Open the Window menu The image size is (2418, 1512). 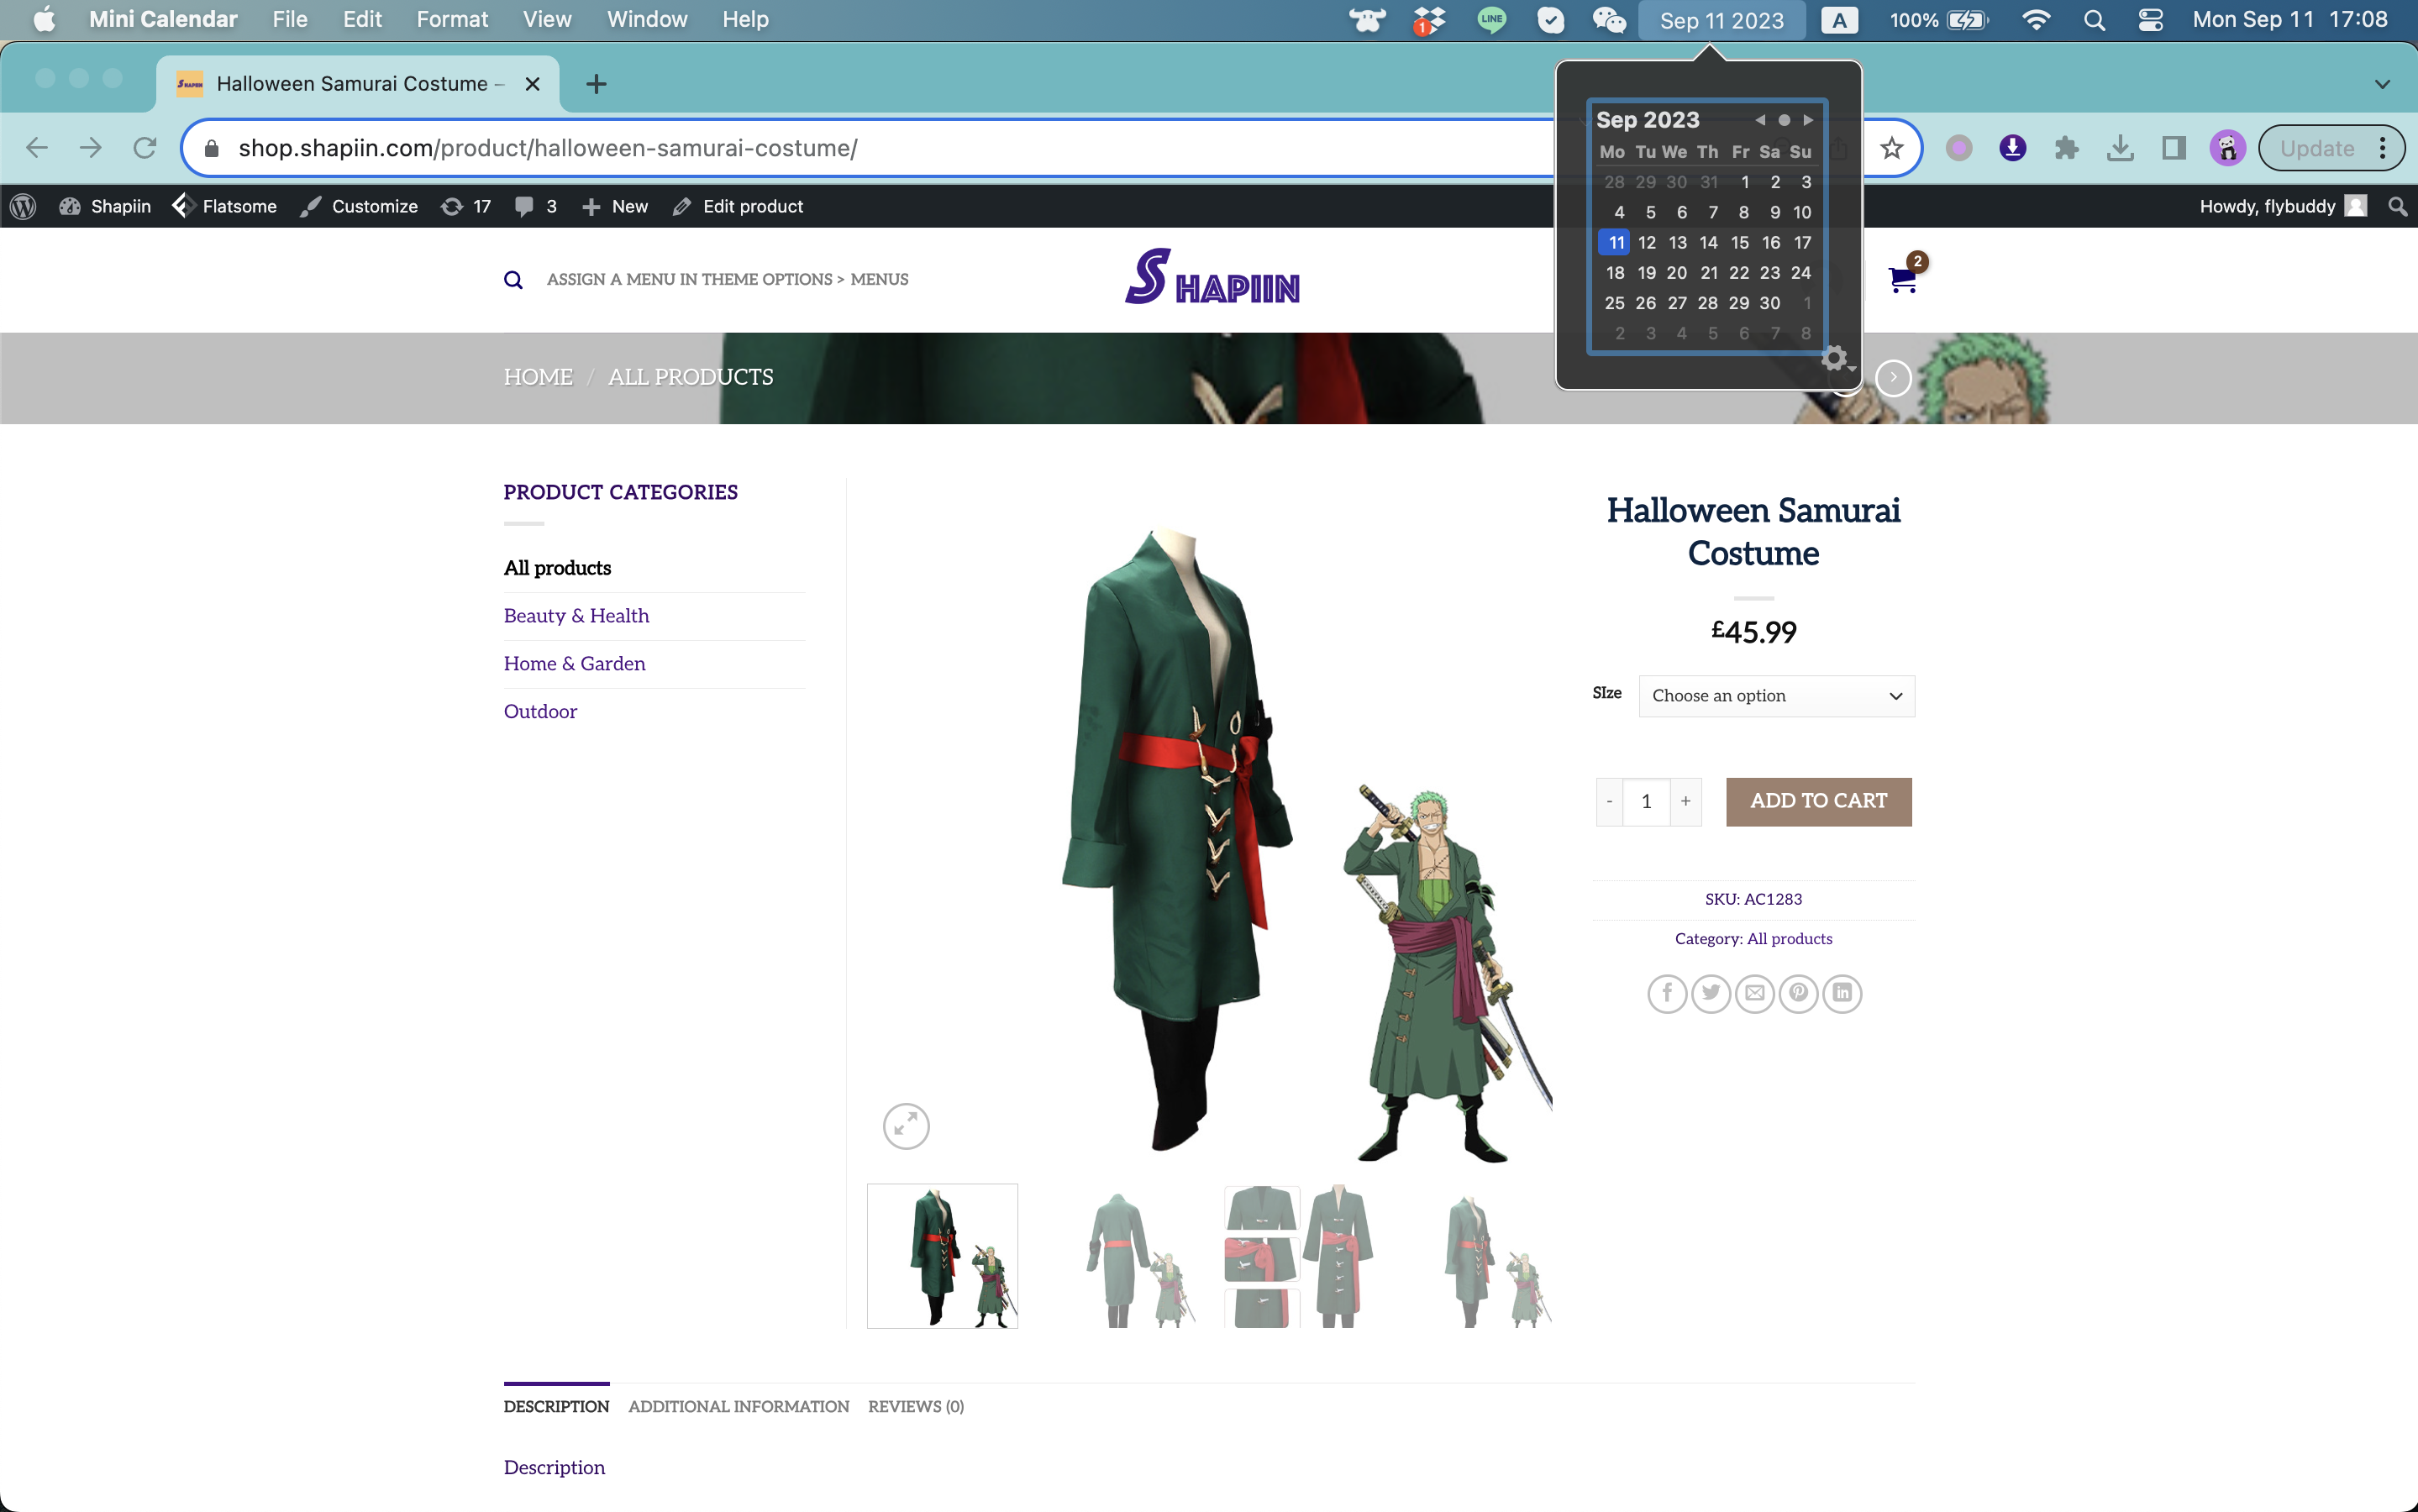647,20
